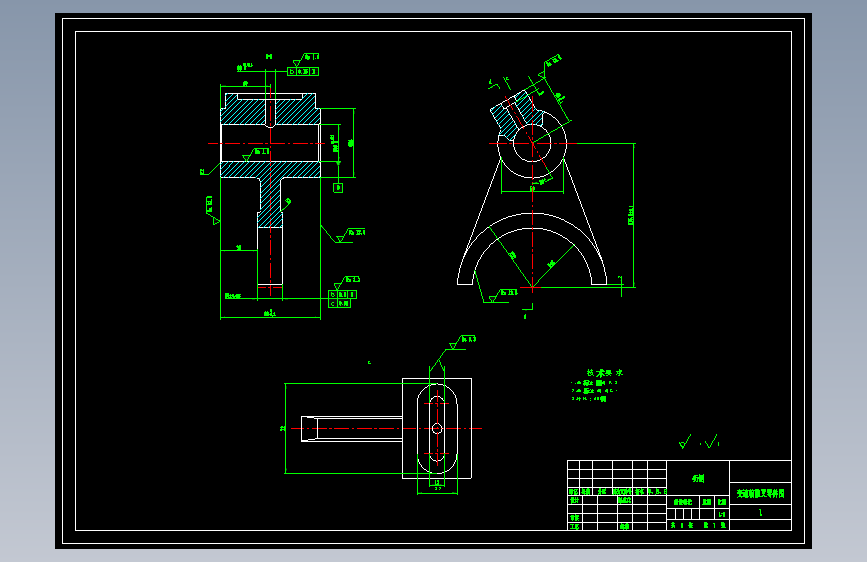Select the drawing number "1" cell in title block
This screenshot has height=562, width=867.
(760, 512)
